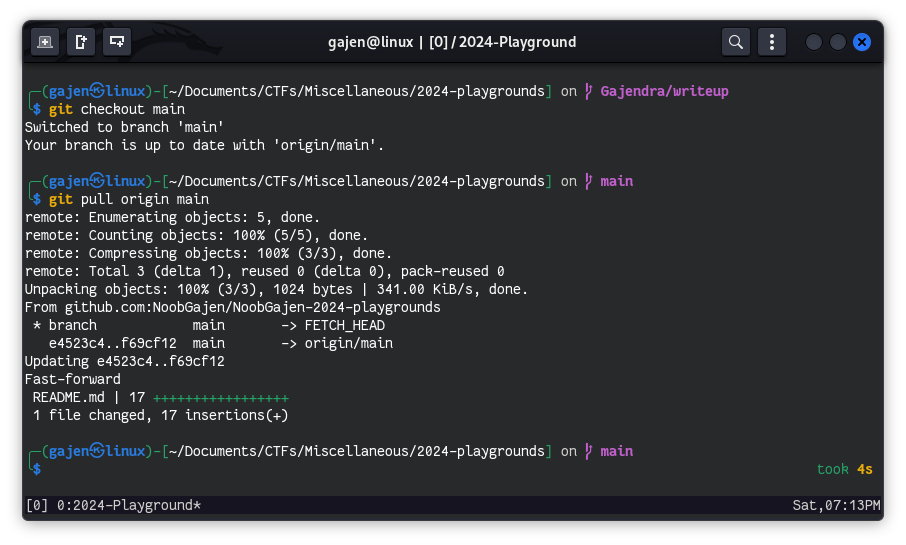
Task: Minimize the terminal window
Action: click(814, 42)
